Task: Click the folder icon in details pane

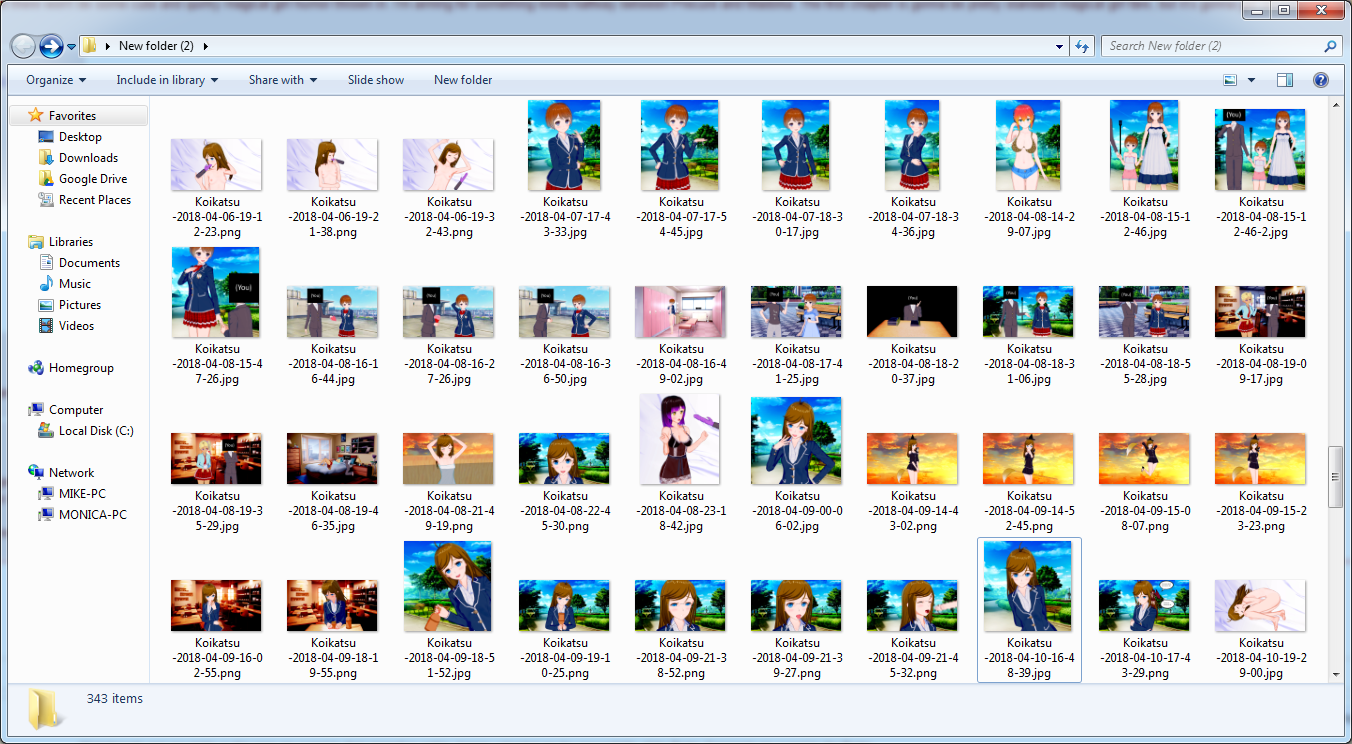Action: point(44,710)
